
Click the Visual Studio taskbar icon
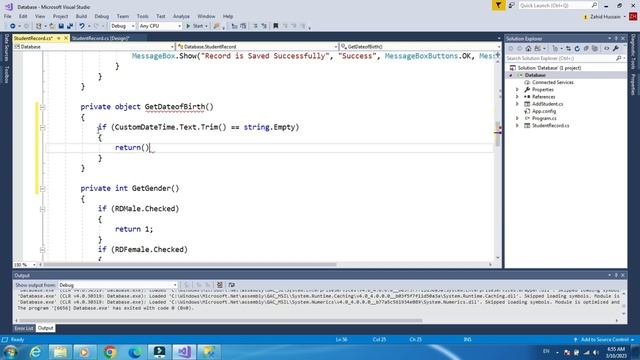(184, 352)
